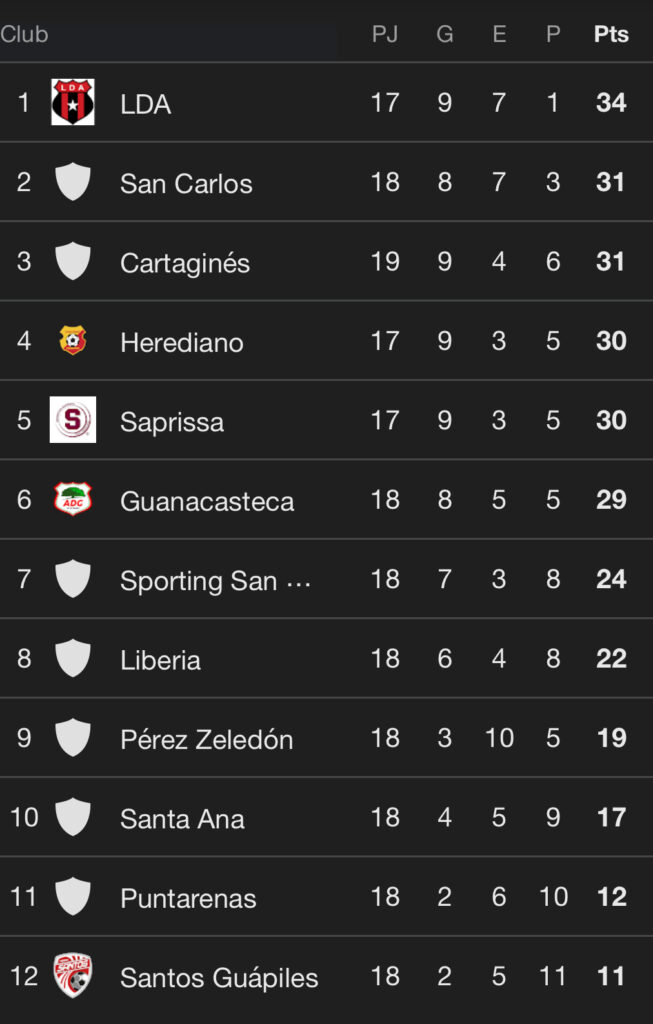The width and height of the screenshot is (653, 1024).
Task: Select the Cartaginés team name
Action: pyautogui.click(x=185, y=263)
